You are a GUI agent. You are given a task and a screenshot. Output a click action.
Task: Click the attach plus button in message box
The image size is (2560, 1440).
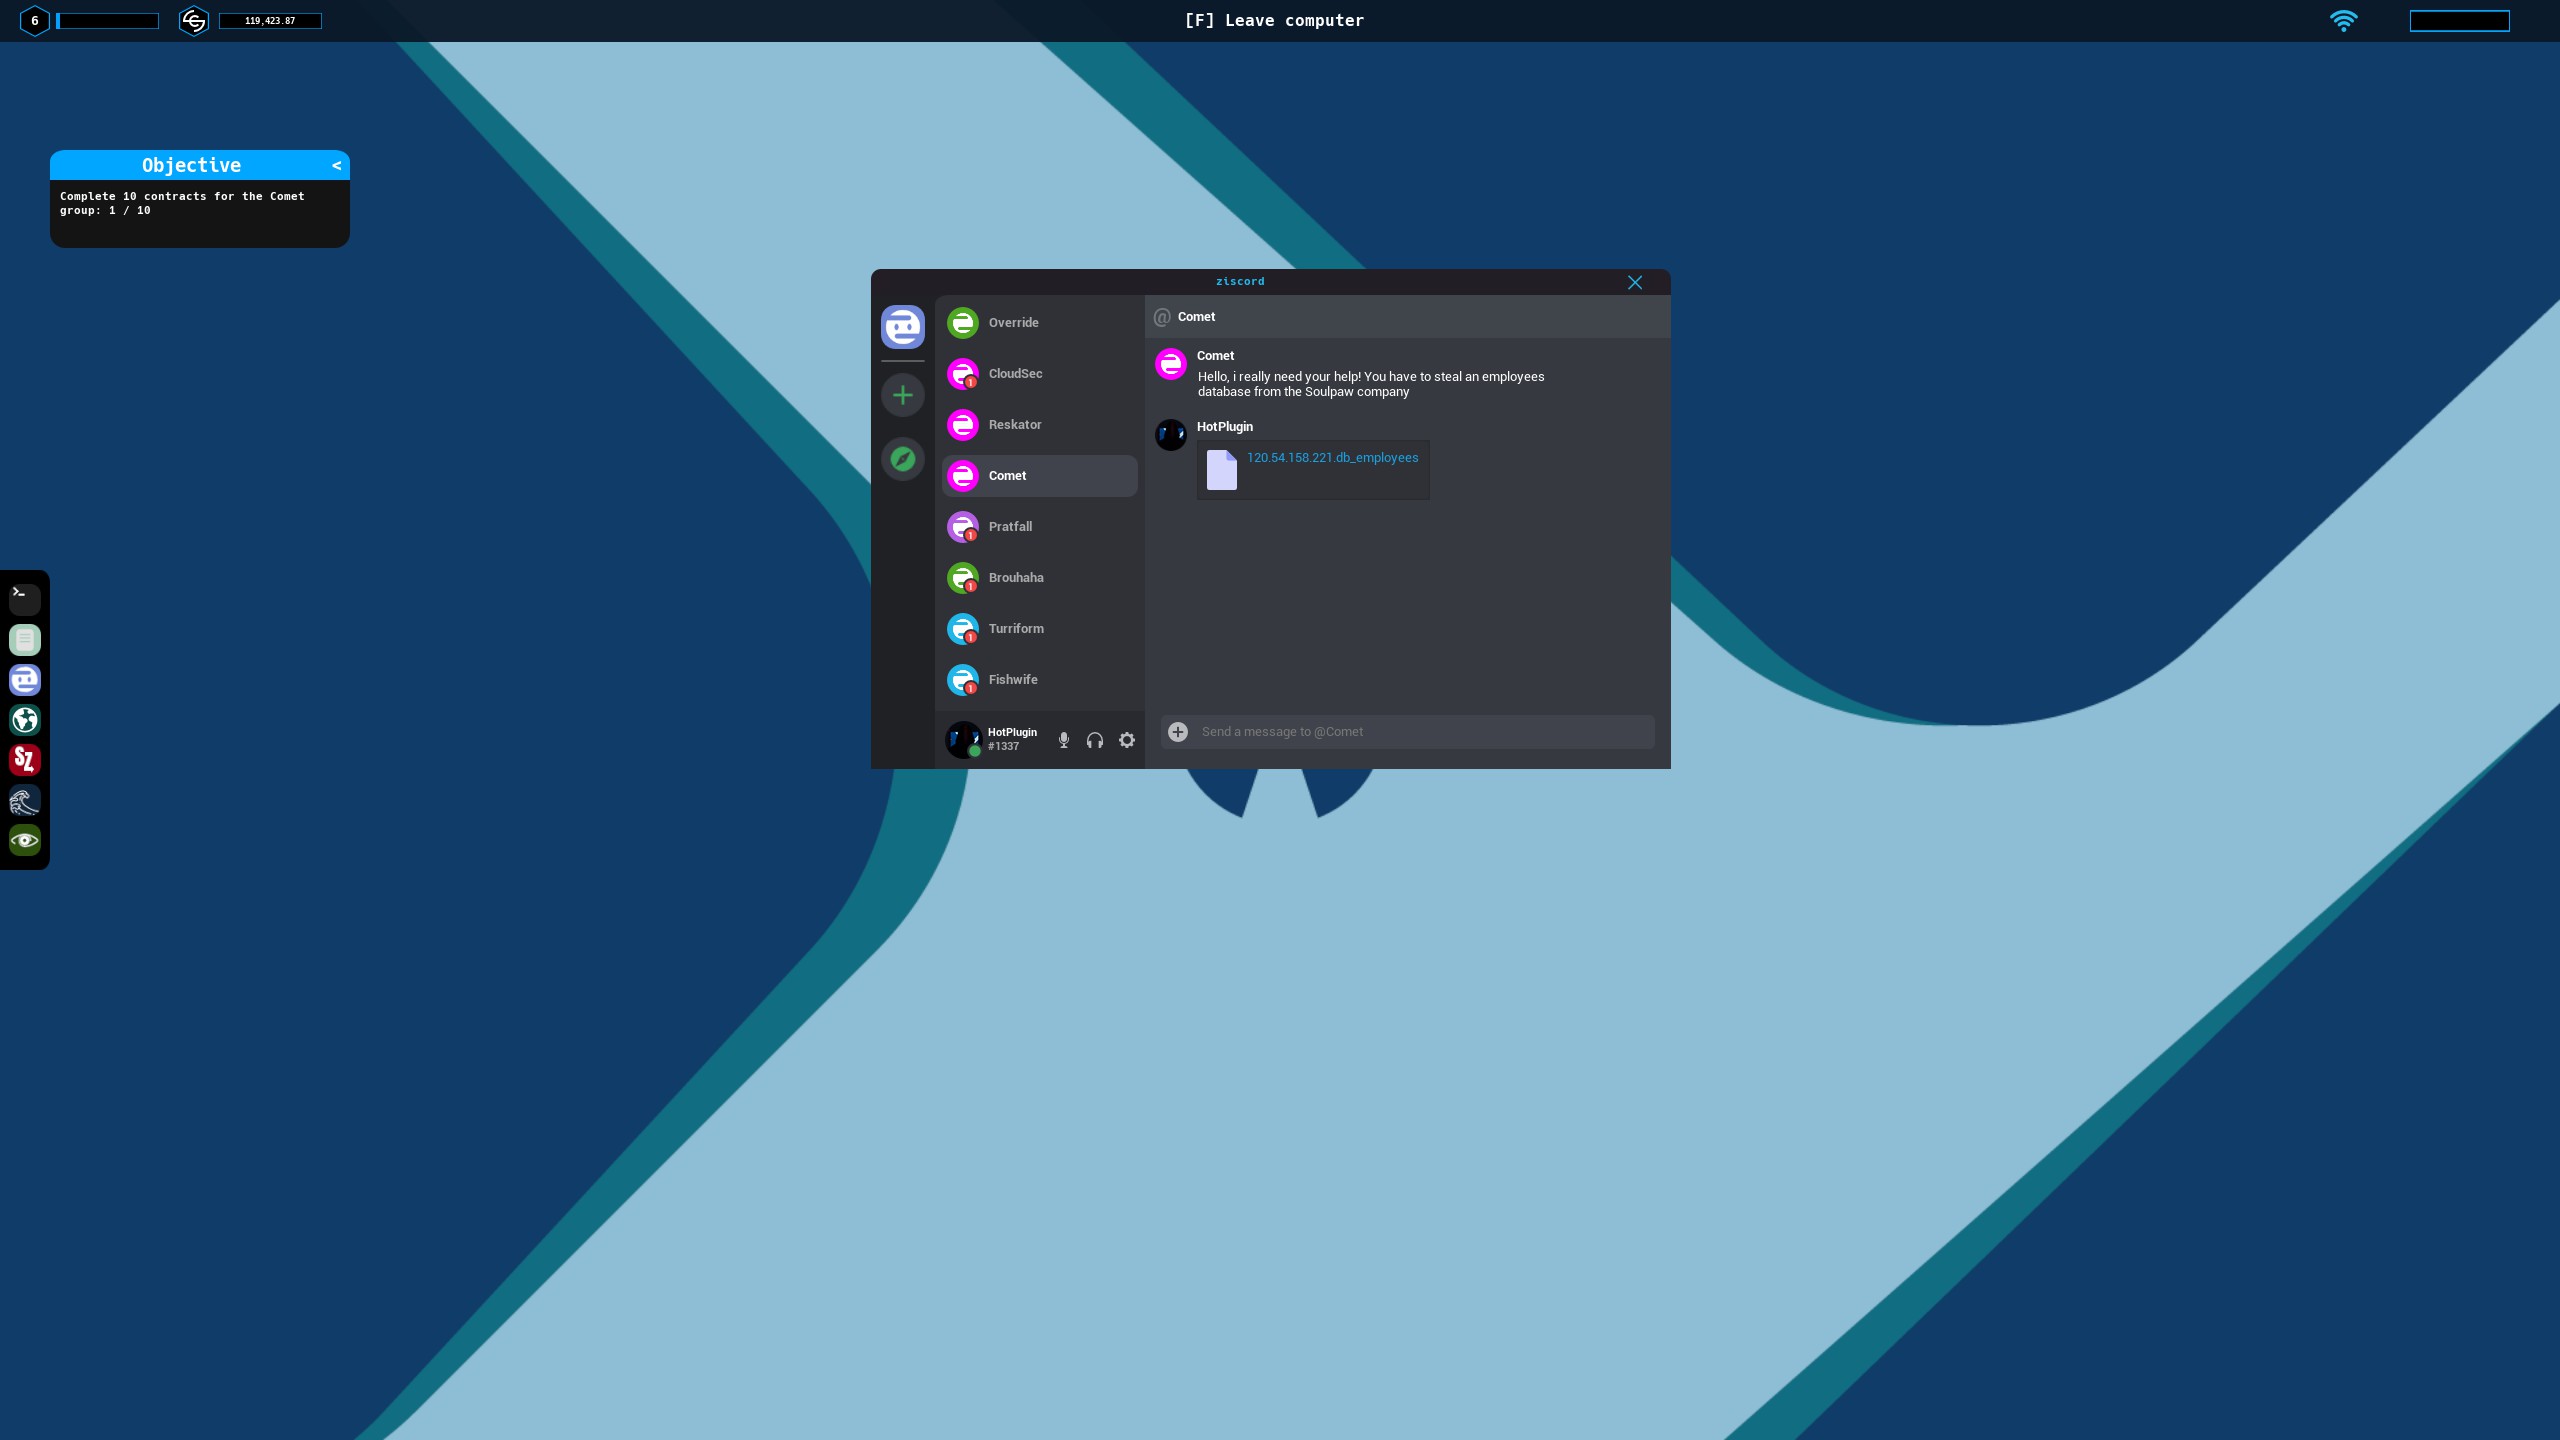[1178, 732]
